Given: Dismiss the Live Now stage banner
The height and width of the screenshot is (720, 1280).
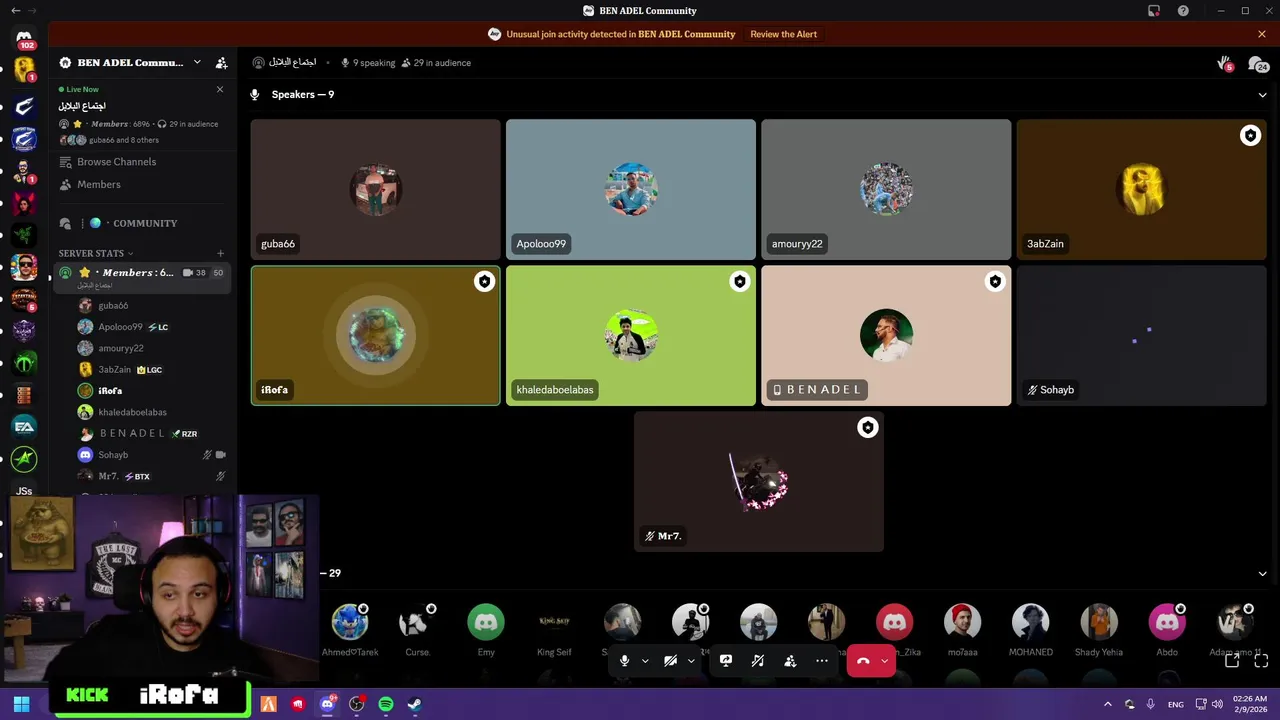Looking at the screenshot, I should coord(220,89).
